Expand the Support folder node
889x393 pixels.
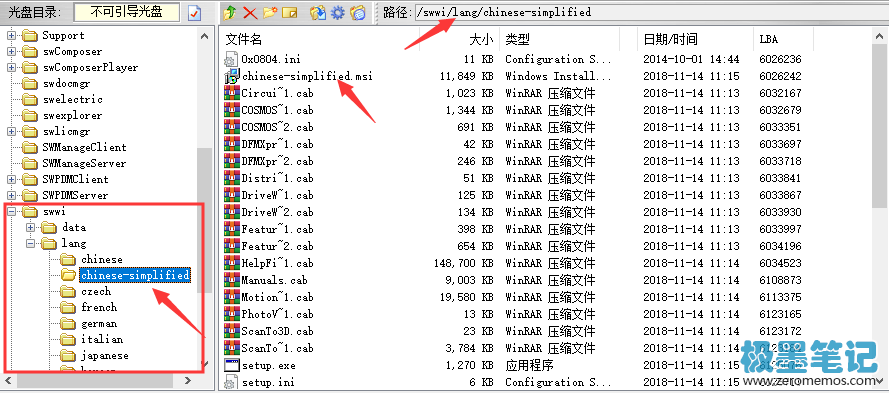pos(11,36)
